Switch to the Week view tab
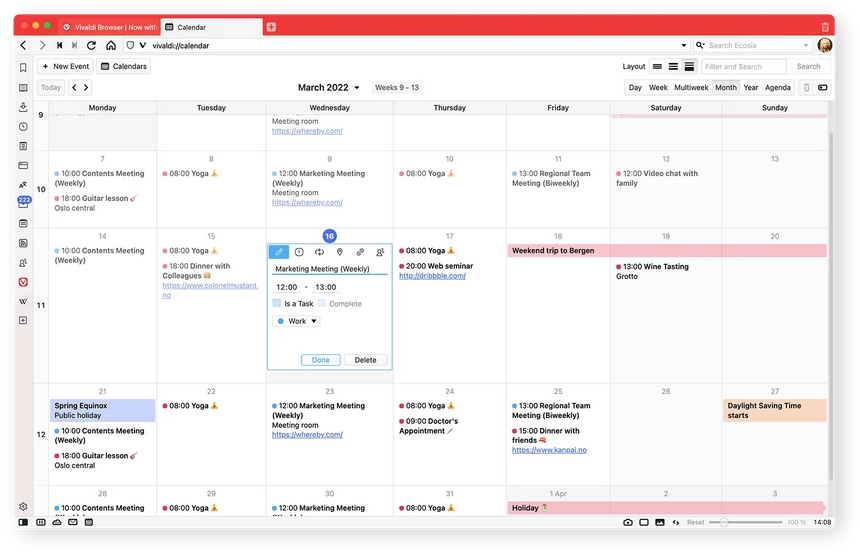860x552 pixels. (658, 87)
